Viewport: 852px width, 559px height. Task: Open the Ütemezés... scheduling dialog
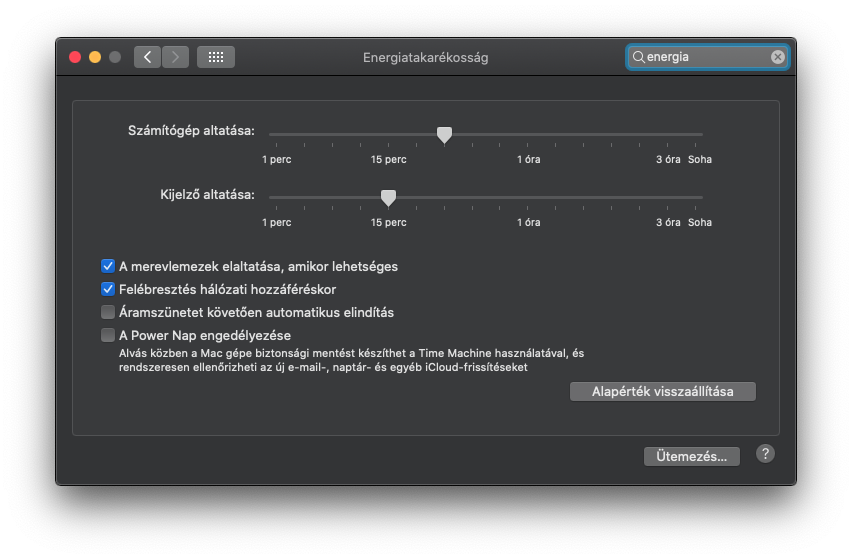coord(691,456)
